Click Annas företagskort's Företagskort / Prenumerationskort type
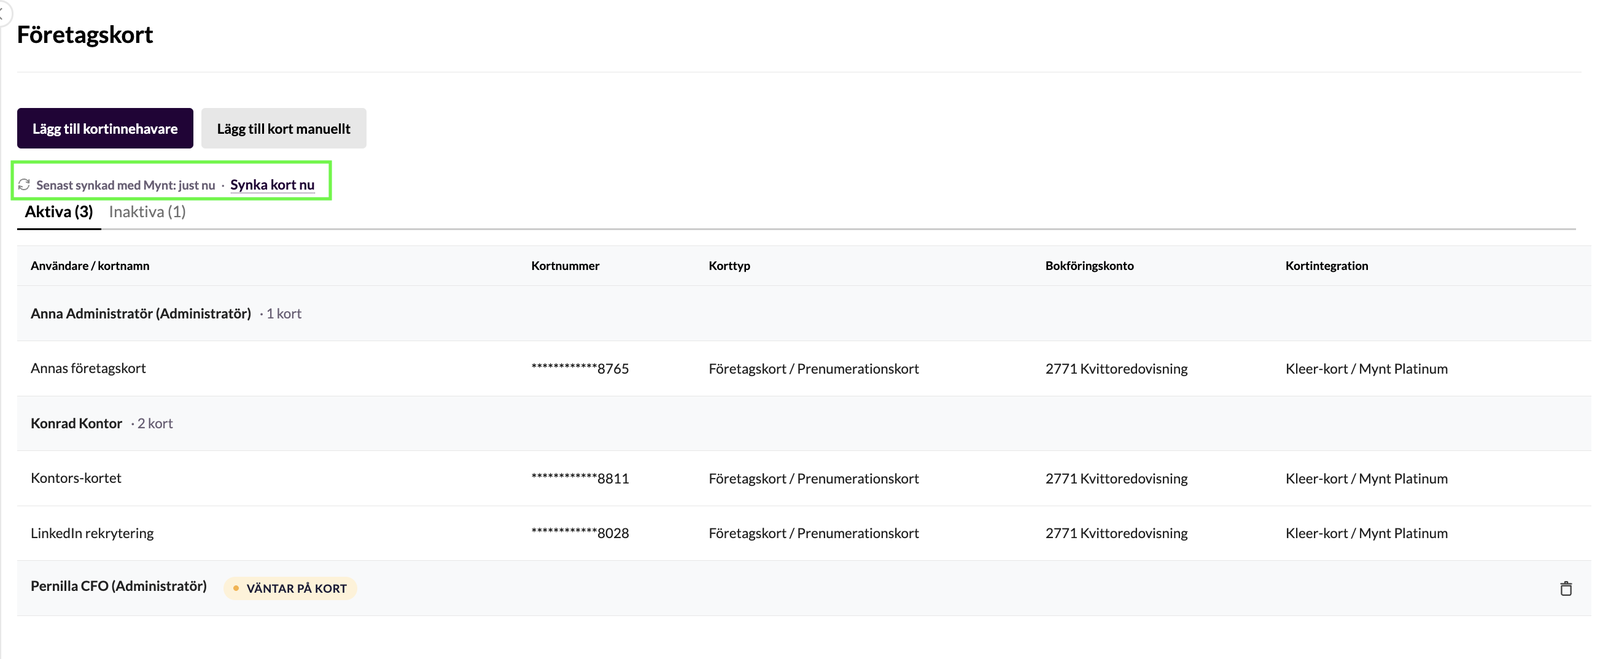 pyautogui.click(x=813, y=368)
